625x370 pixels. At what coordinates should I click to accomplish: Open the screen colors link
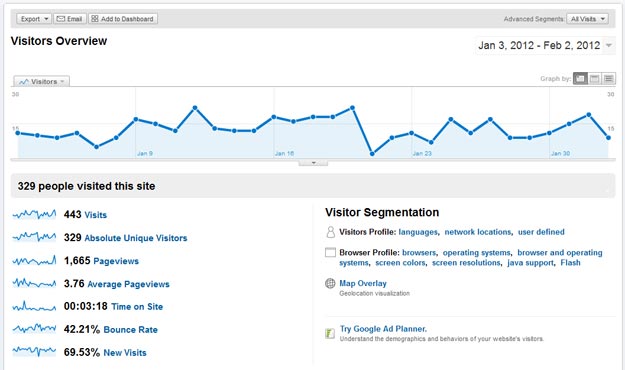[x=400, y=263]
